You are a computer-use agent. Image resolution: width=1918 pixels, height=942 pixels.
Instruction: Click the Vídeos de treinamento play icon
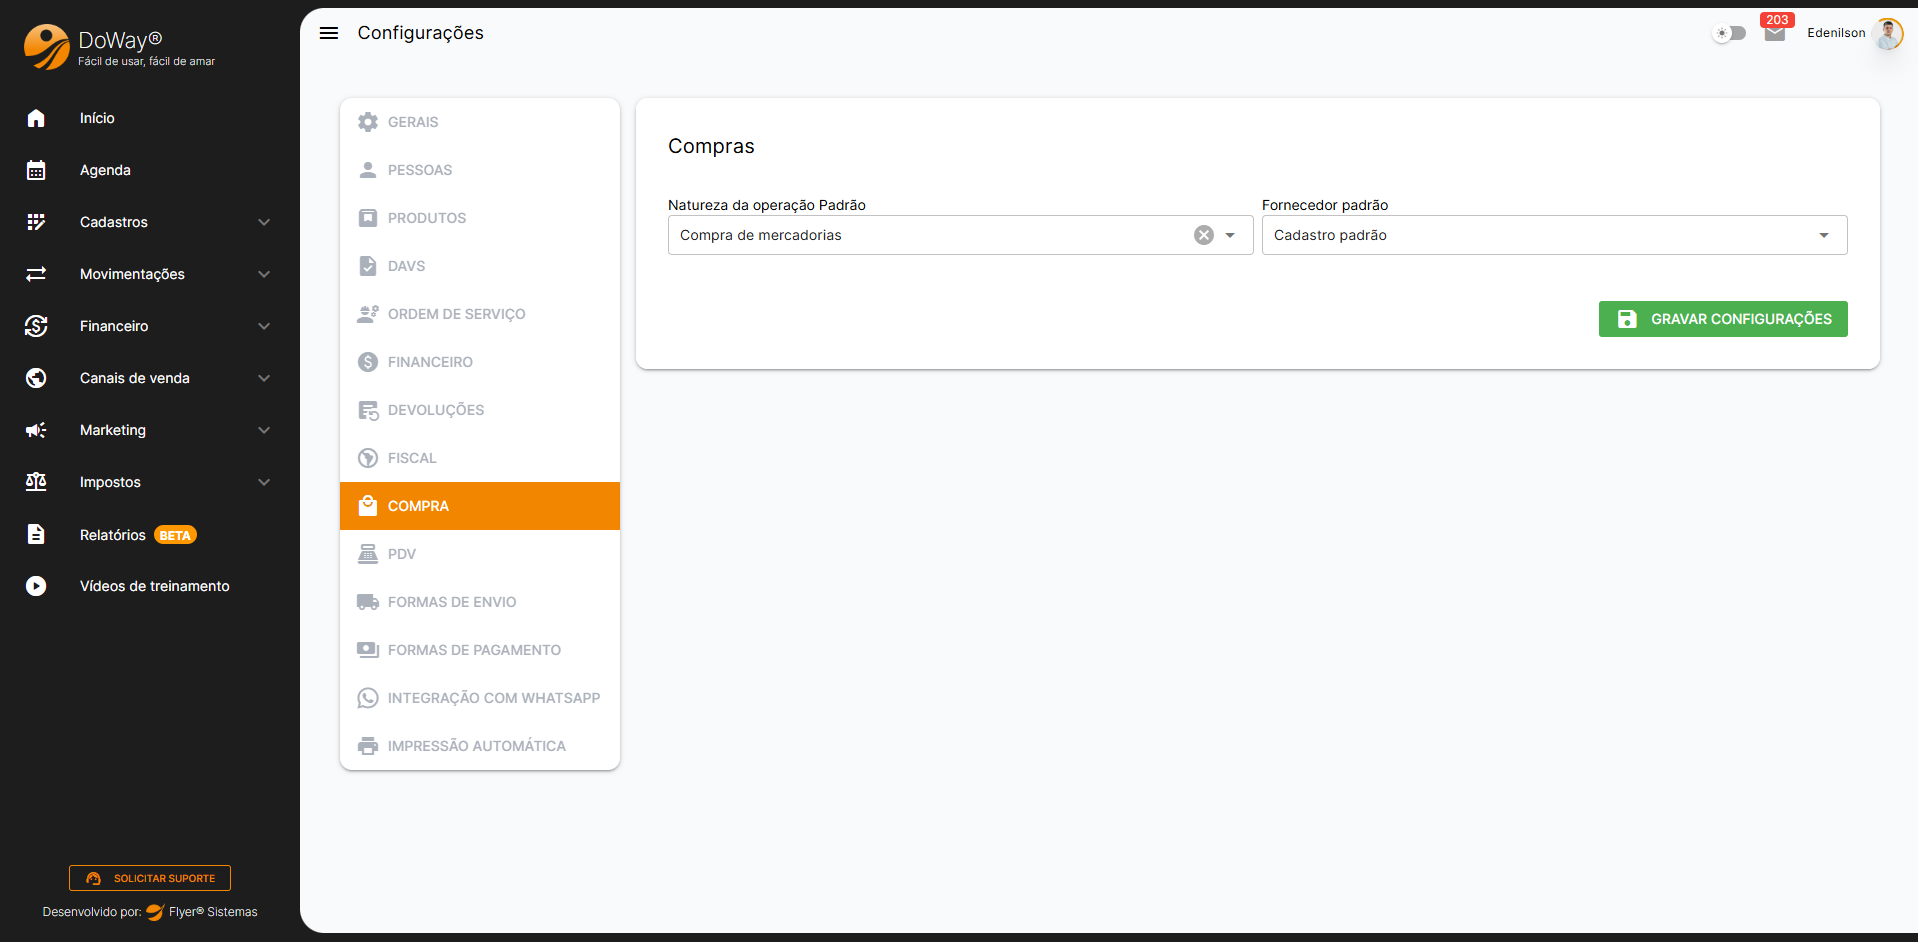tap(36, 586)
